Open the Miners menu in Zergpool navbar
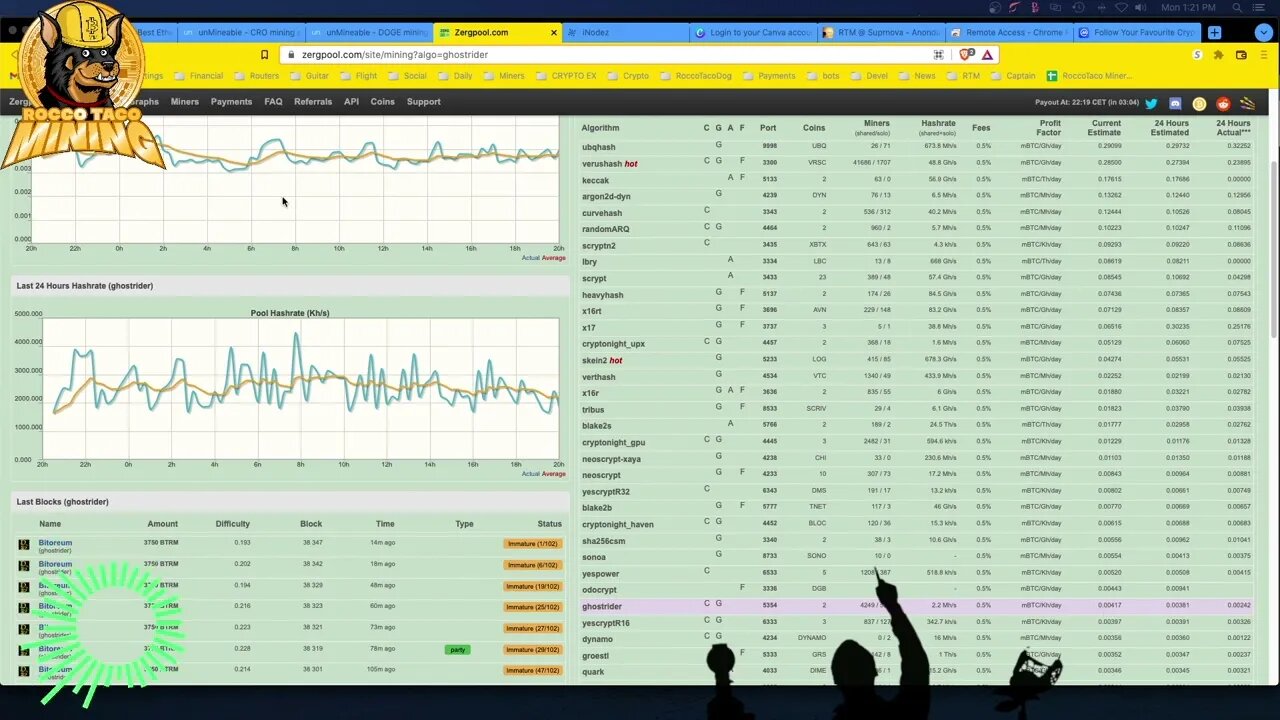This screenshot has width=1280, height=720. click(185, 102)
